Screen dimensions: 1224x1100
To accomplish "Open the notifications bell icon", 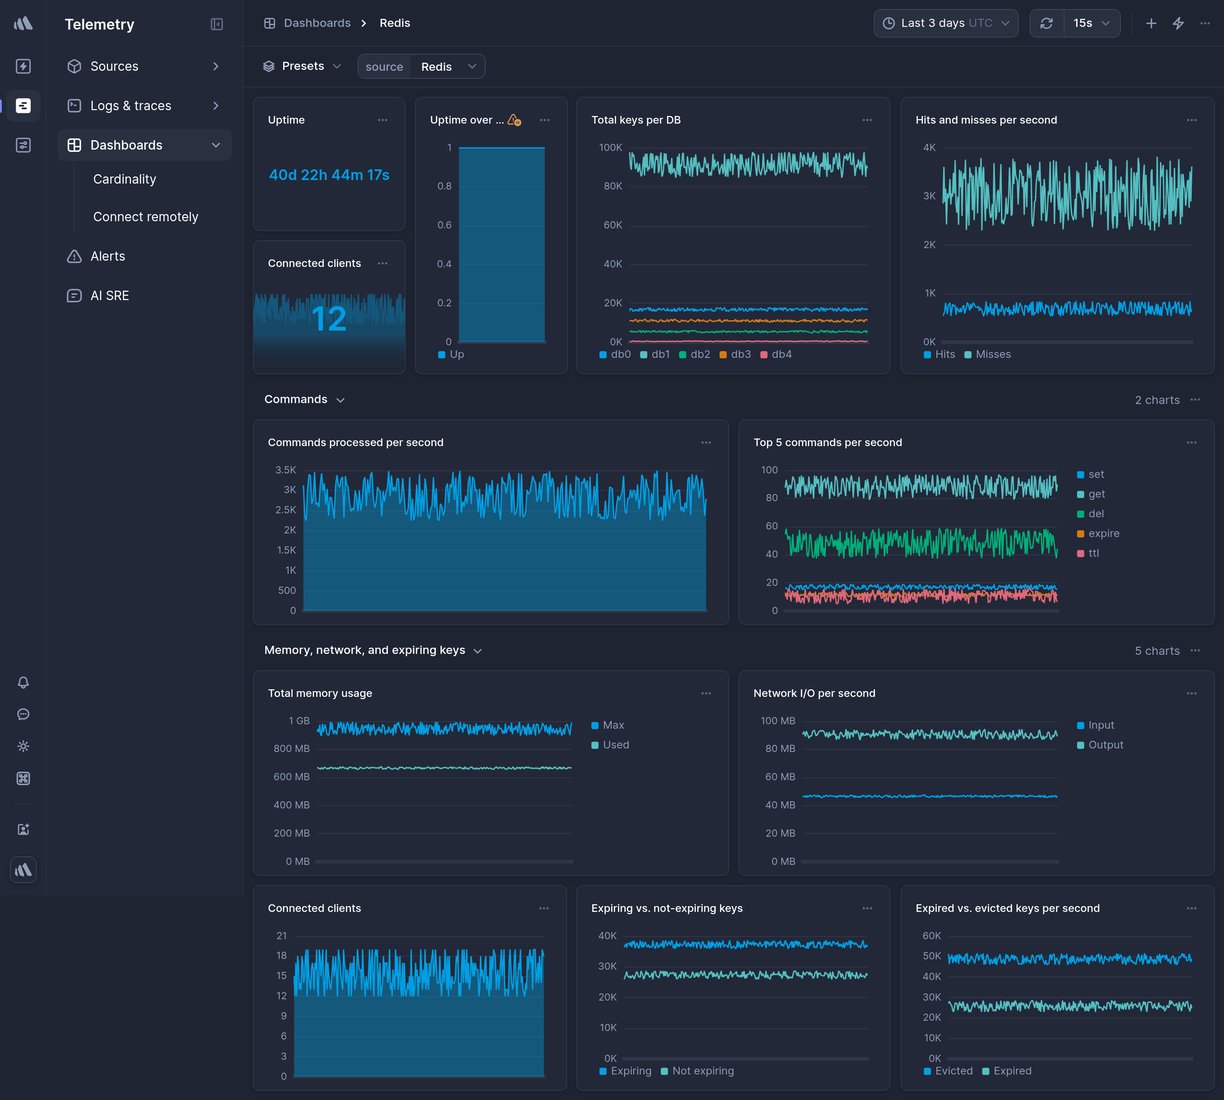I will pyautogui.click(x=23, y=682).
